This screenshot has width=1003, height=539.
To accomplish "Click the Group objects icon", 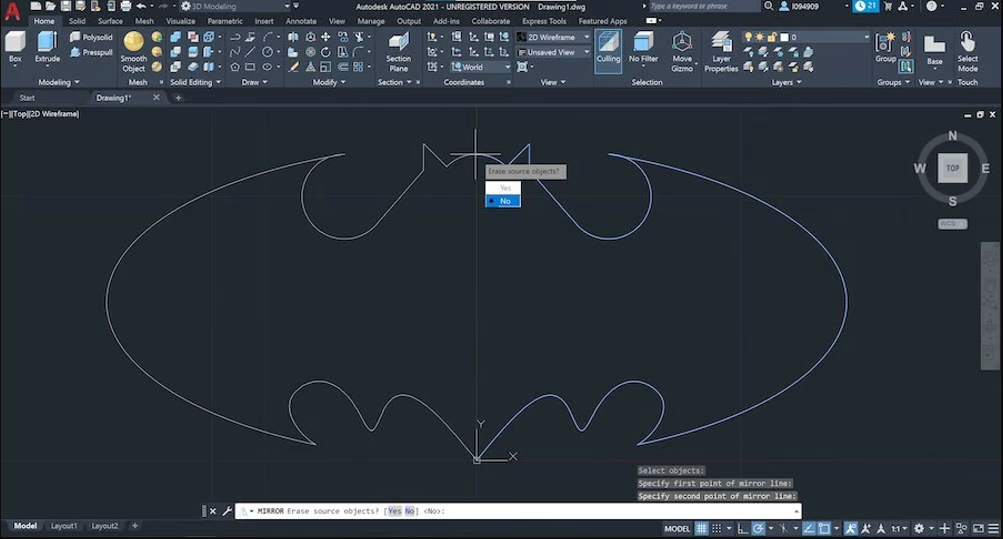I will tap(885, 46).
